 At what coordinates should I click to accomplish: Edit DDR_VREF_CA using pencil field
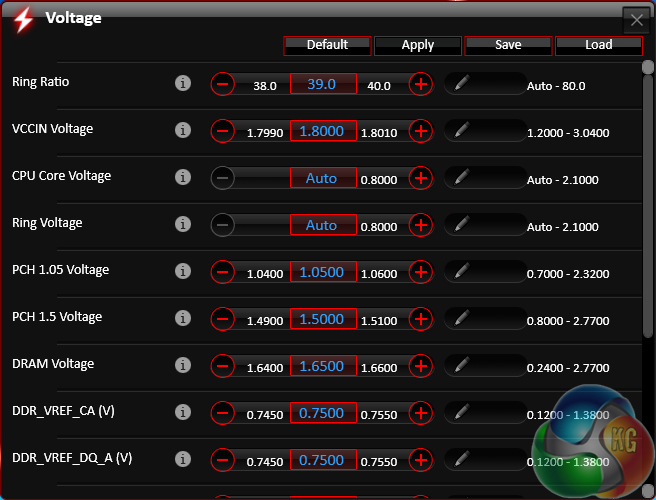485,412
